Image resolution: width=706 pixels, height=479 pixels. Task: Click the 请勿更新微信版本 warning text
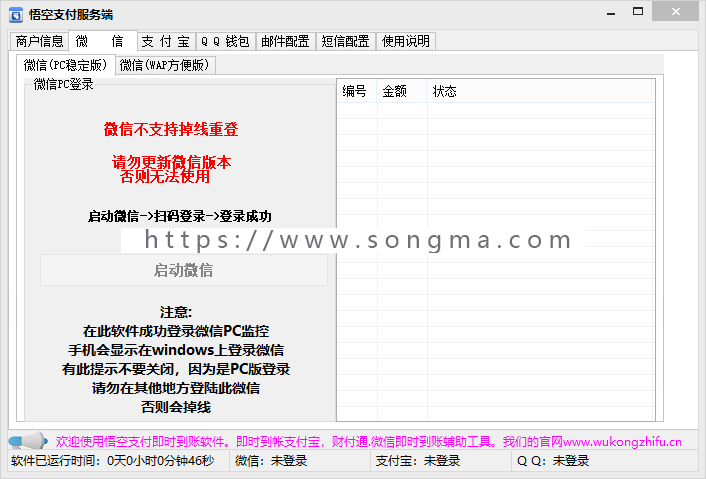coord(172,162)
